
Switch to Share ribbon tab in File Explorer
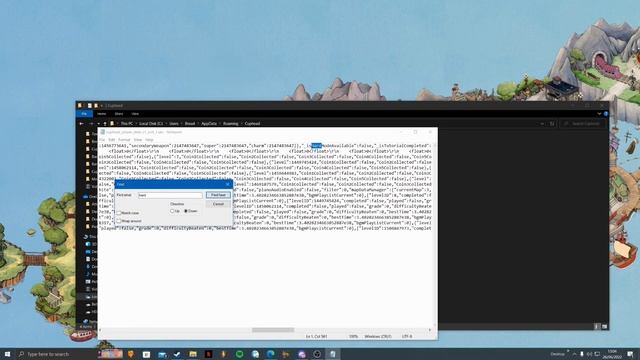[119, 114]
